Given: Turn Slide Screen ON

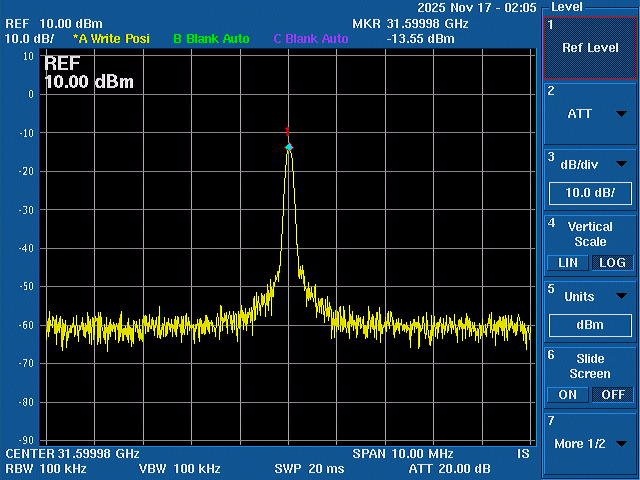Looking at the screenshot, I should (567, 395).
